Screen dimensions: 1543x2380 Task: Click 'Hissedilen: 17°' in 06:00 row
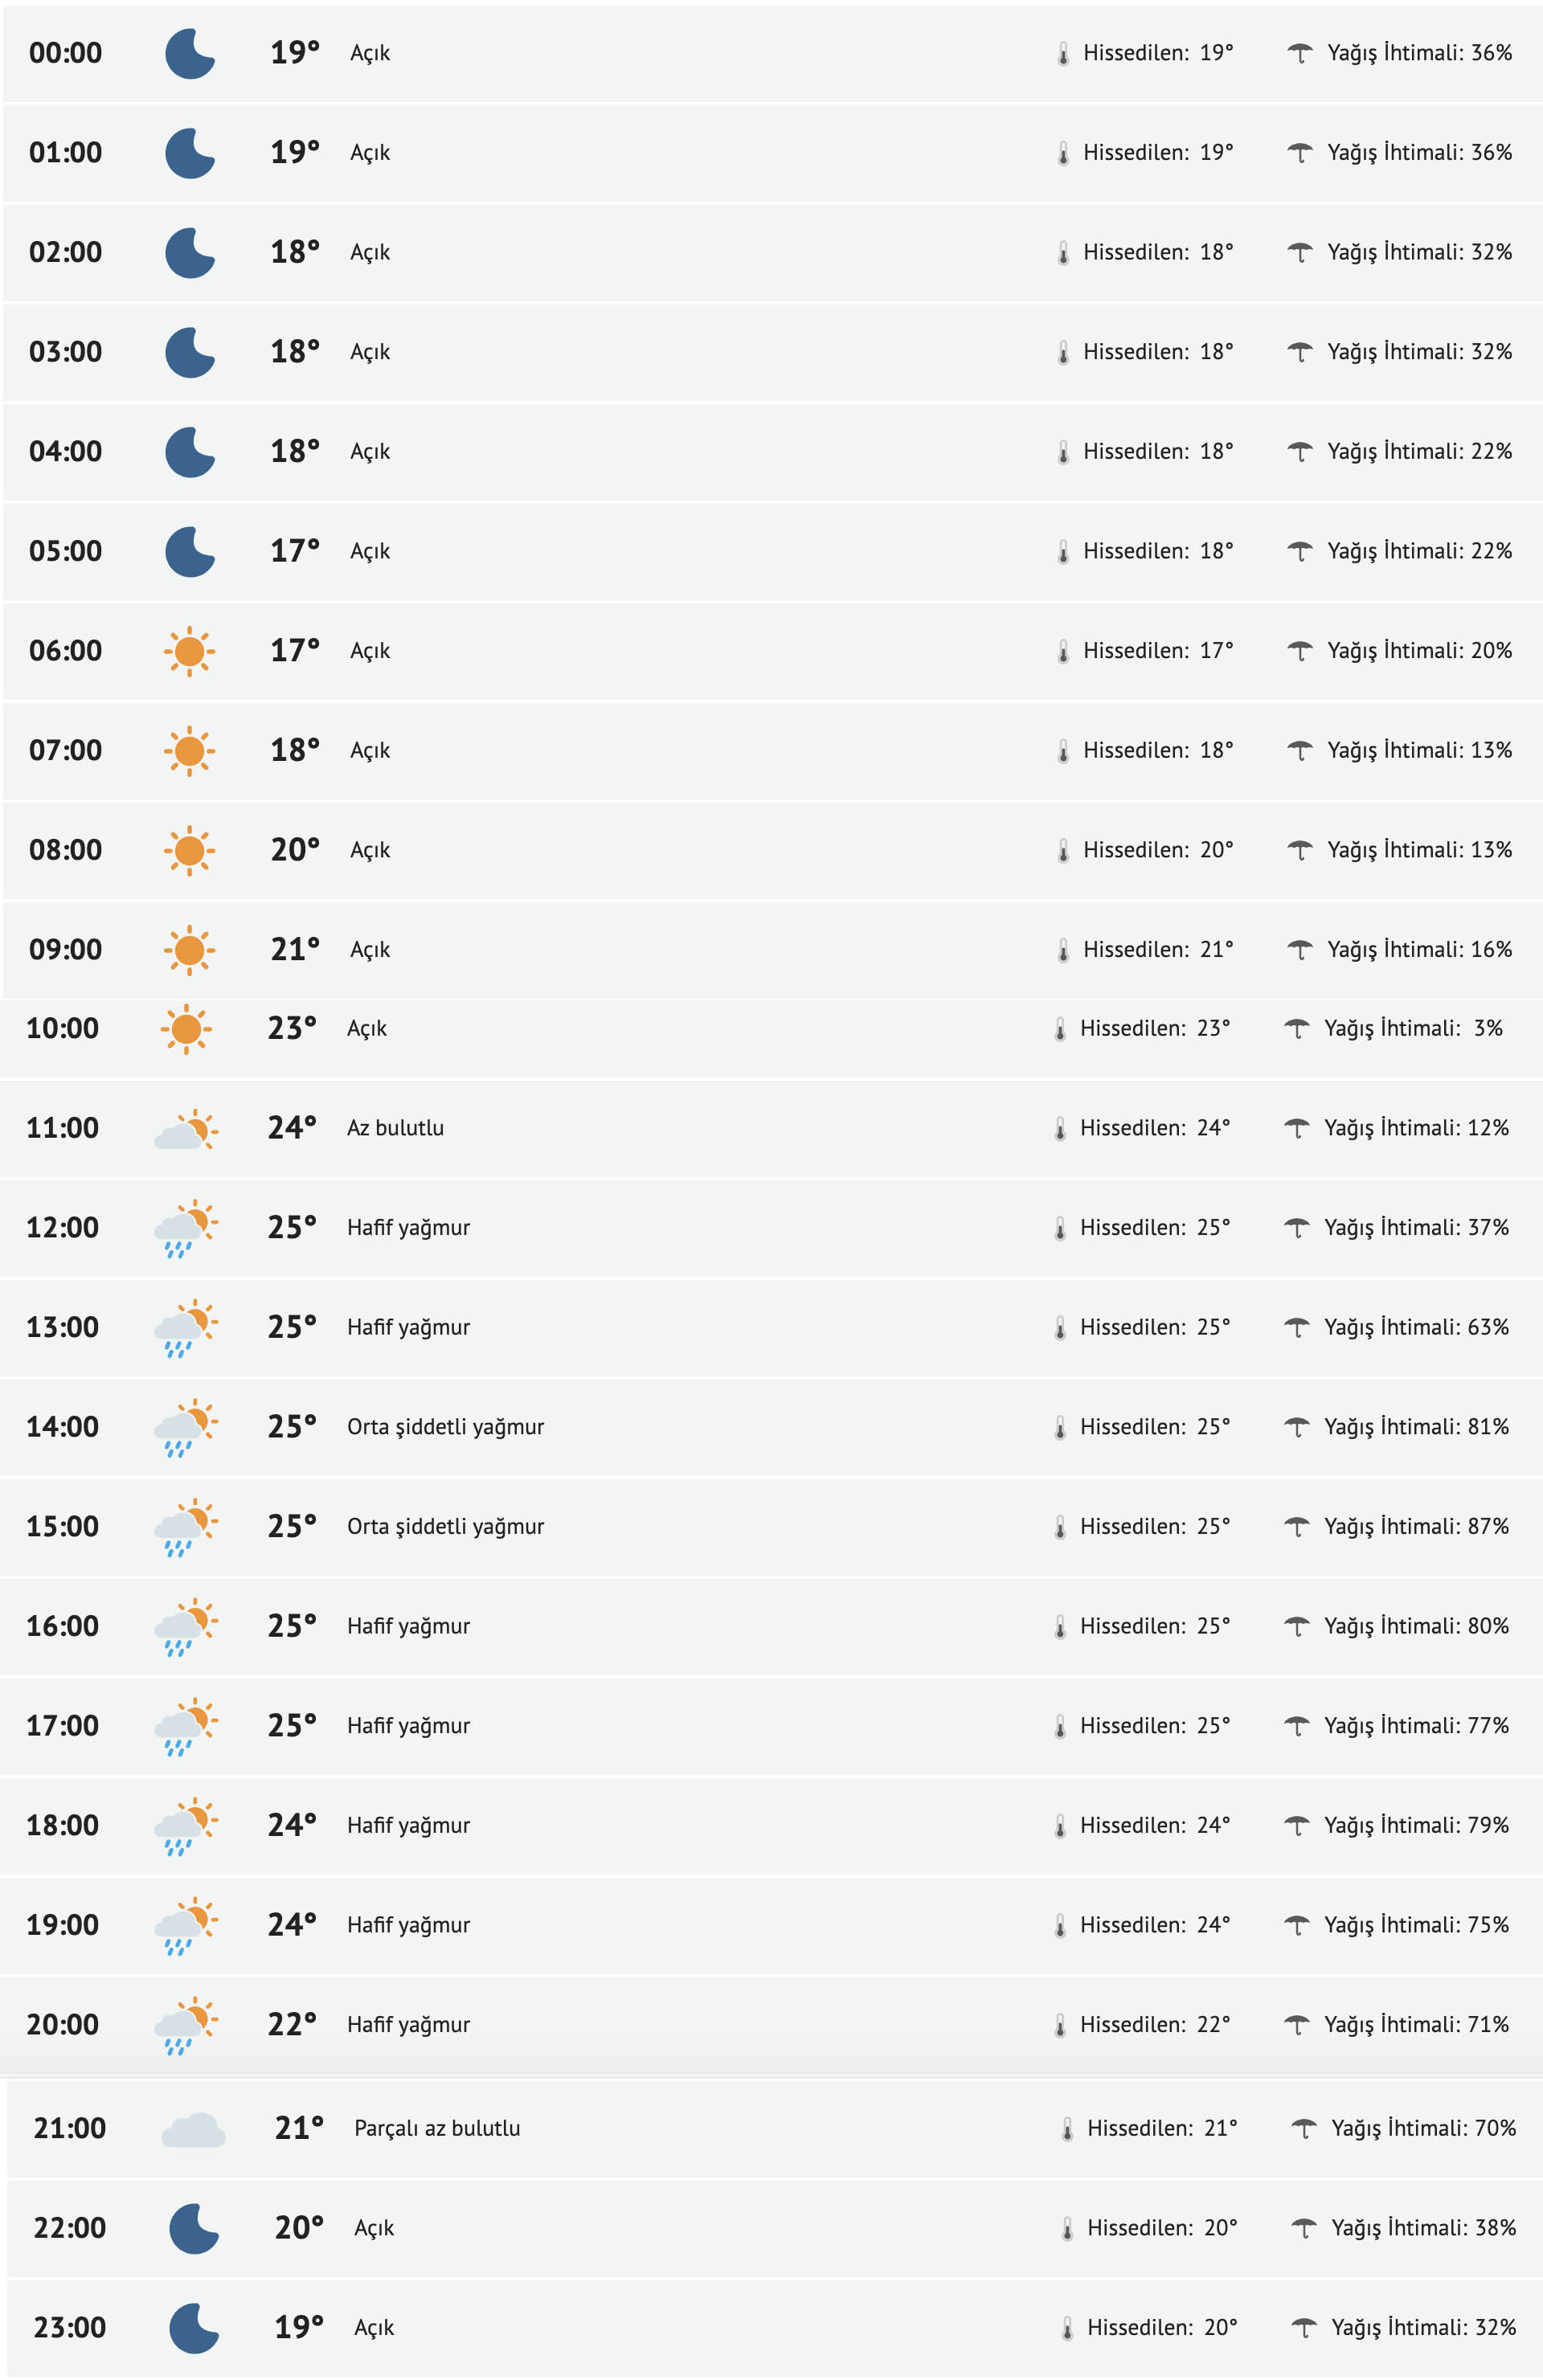[1158, 650]
